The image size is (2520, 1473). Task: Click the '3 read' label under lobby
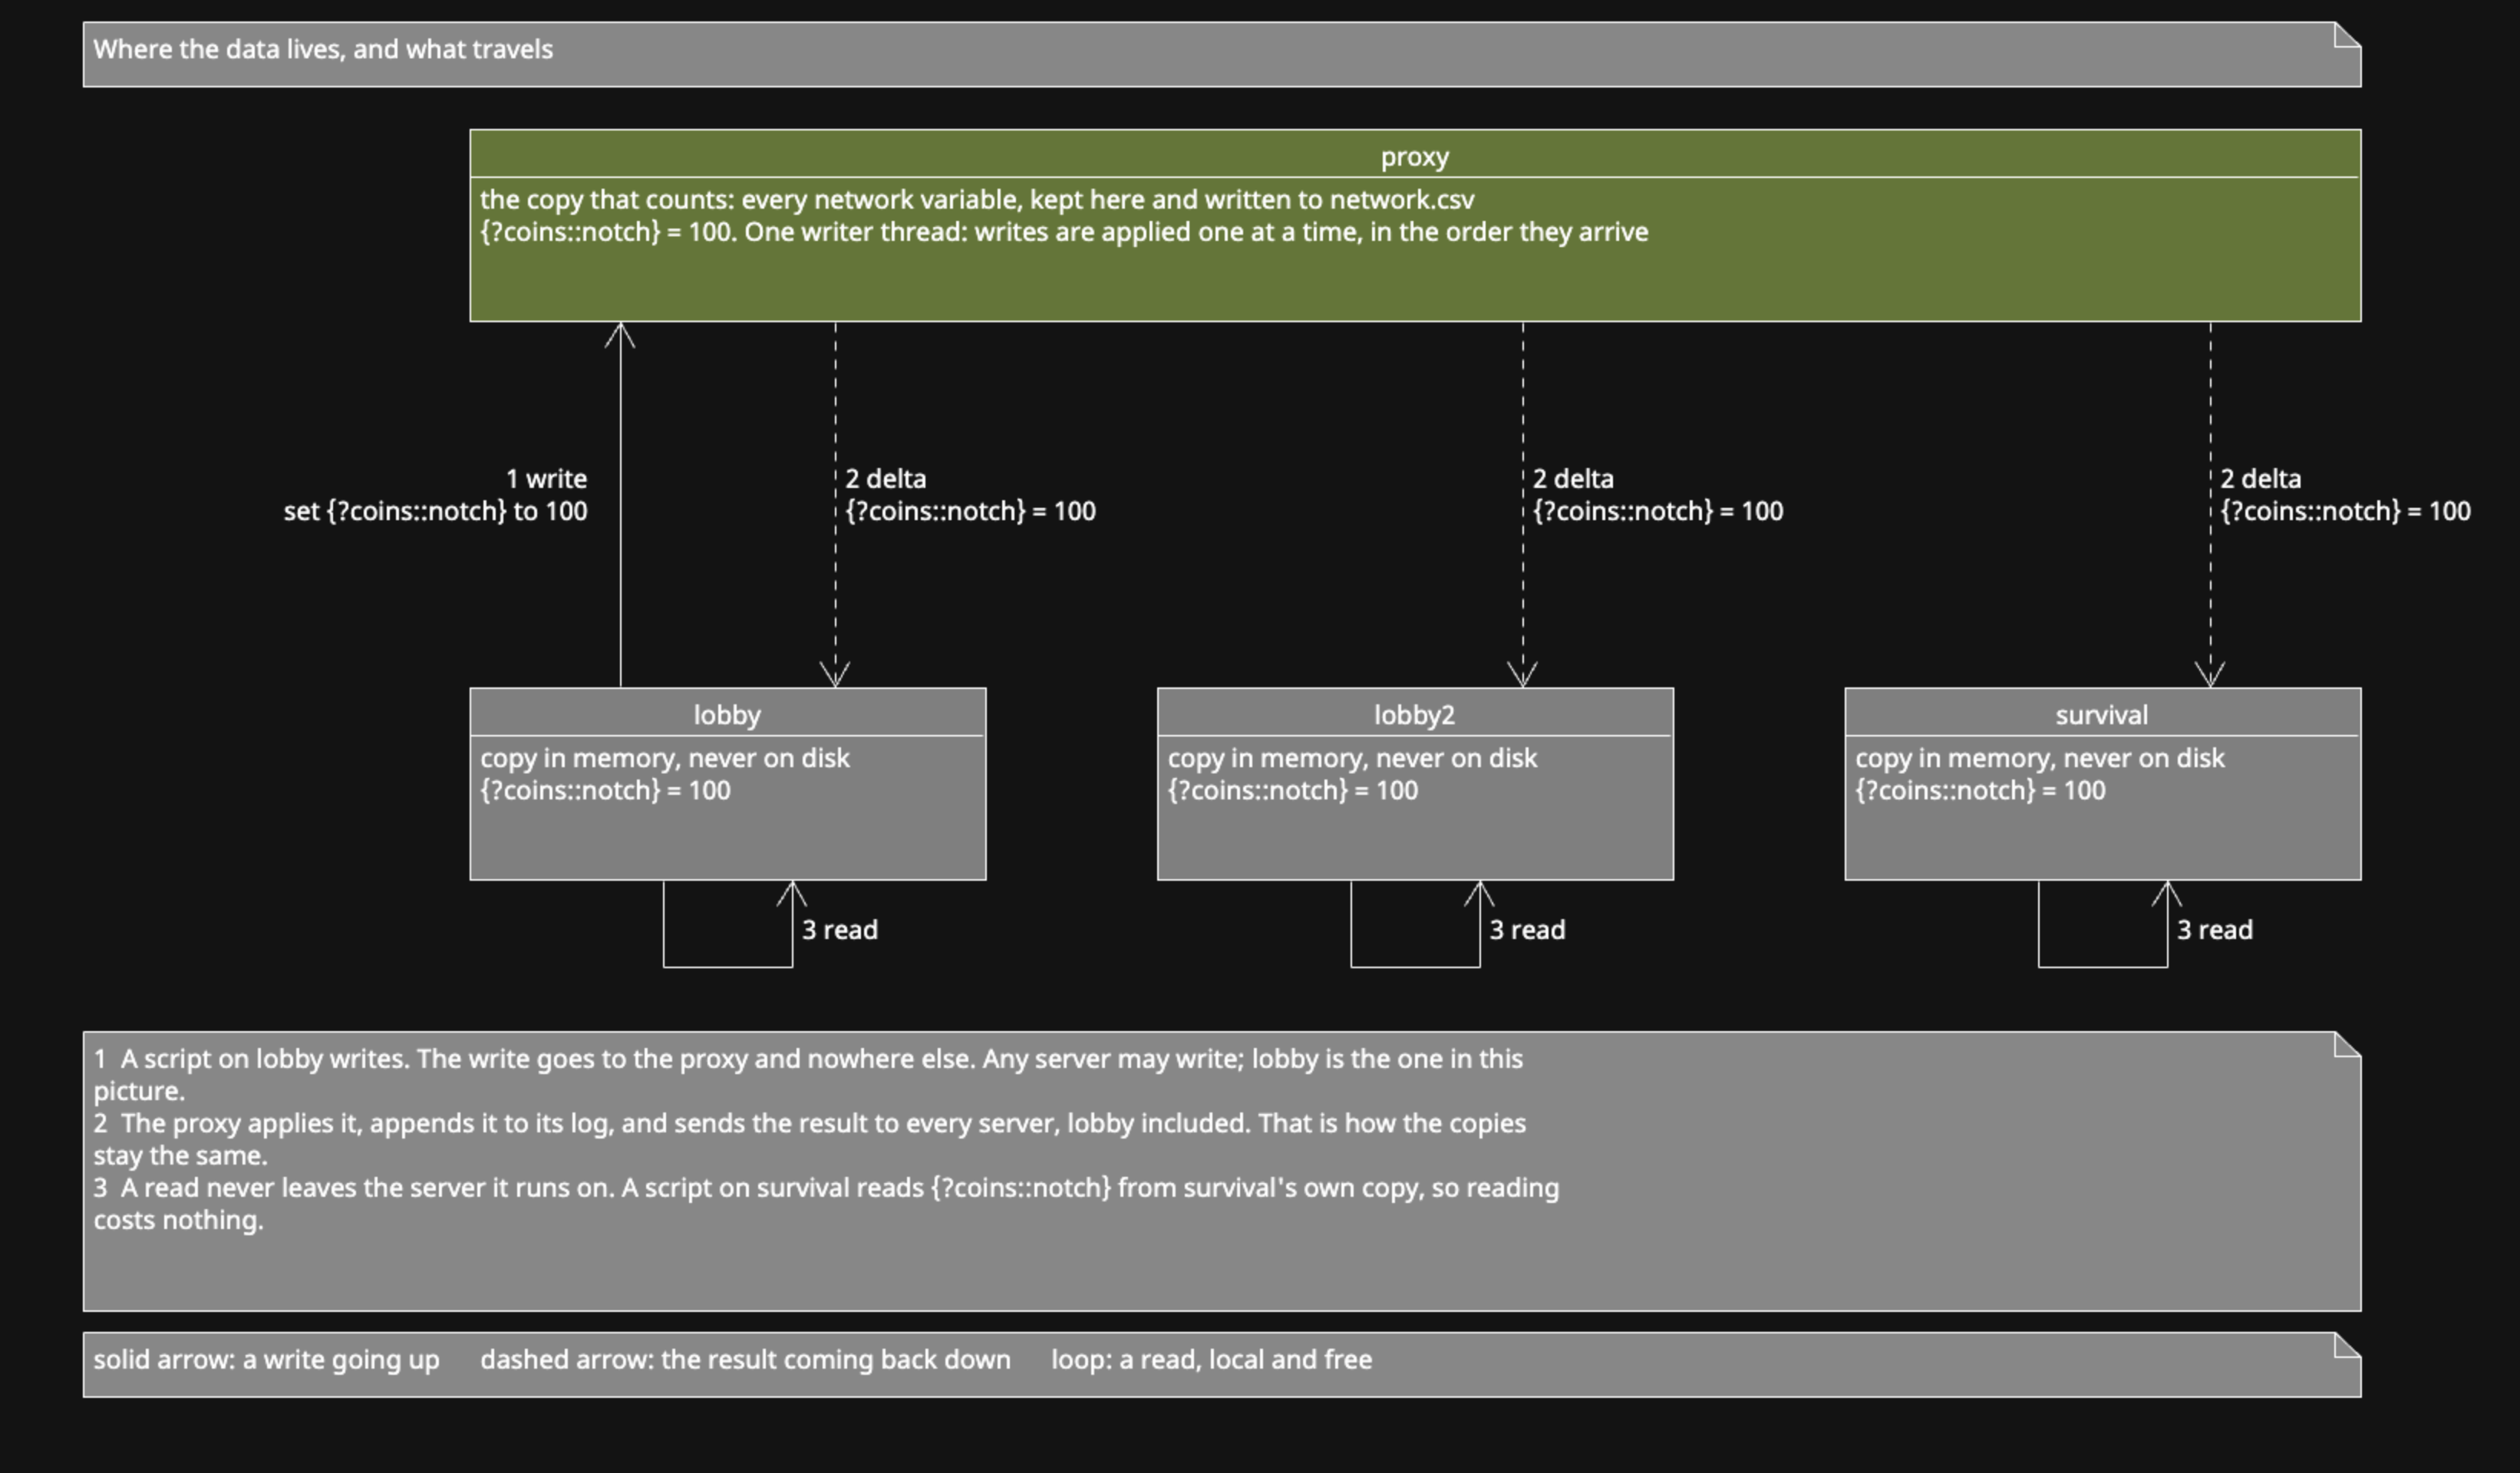coord(840,929)
